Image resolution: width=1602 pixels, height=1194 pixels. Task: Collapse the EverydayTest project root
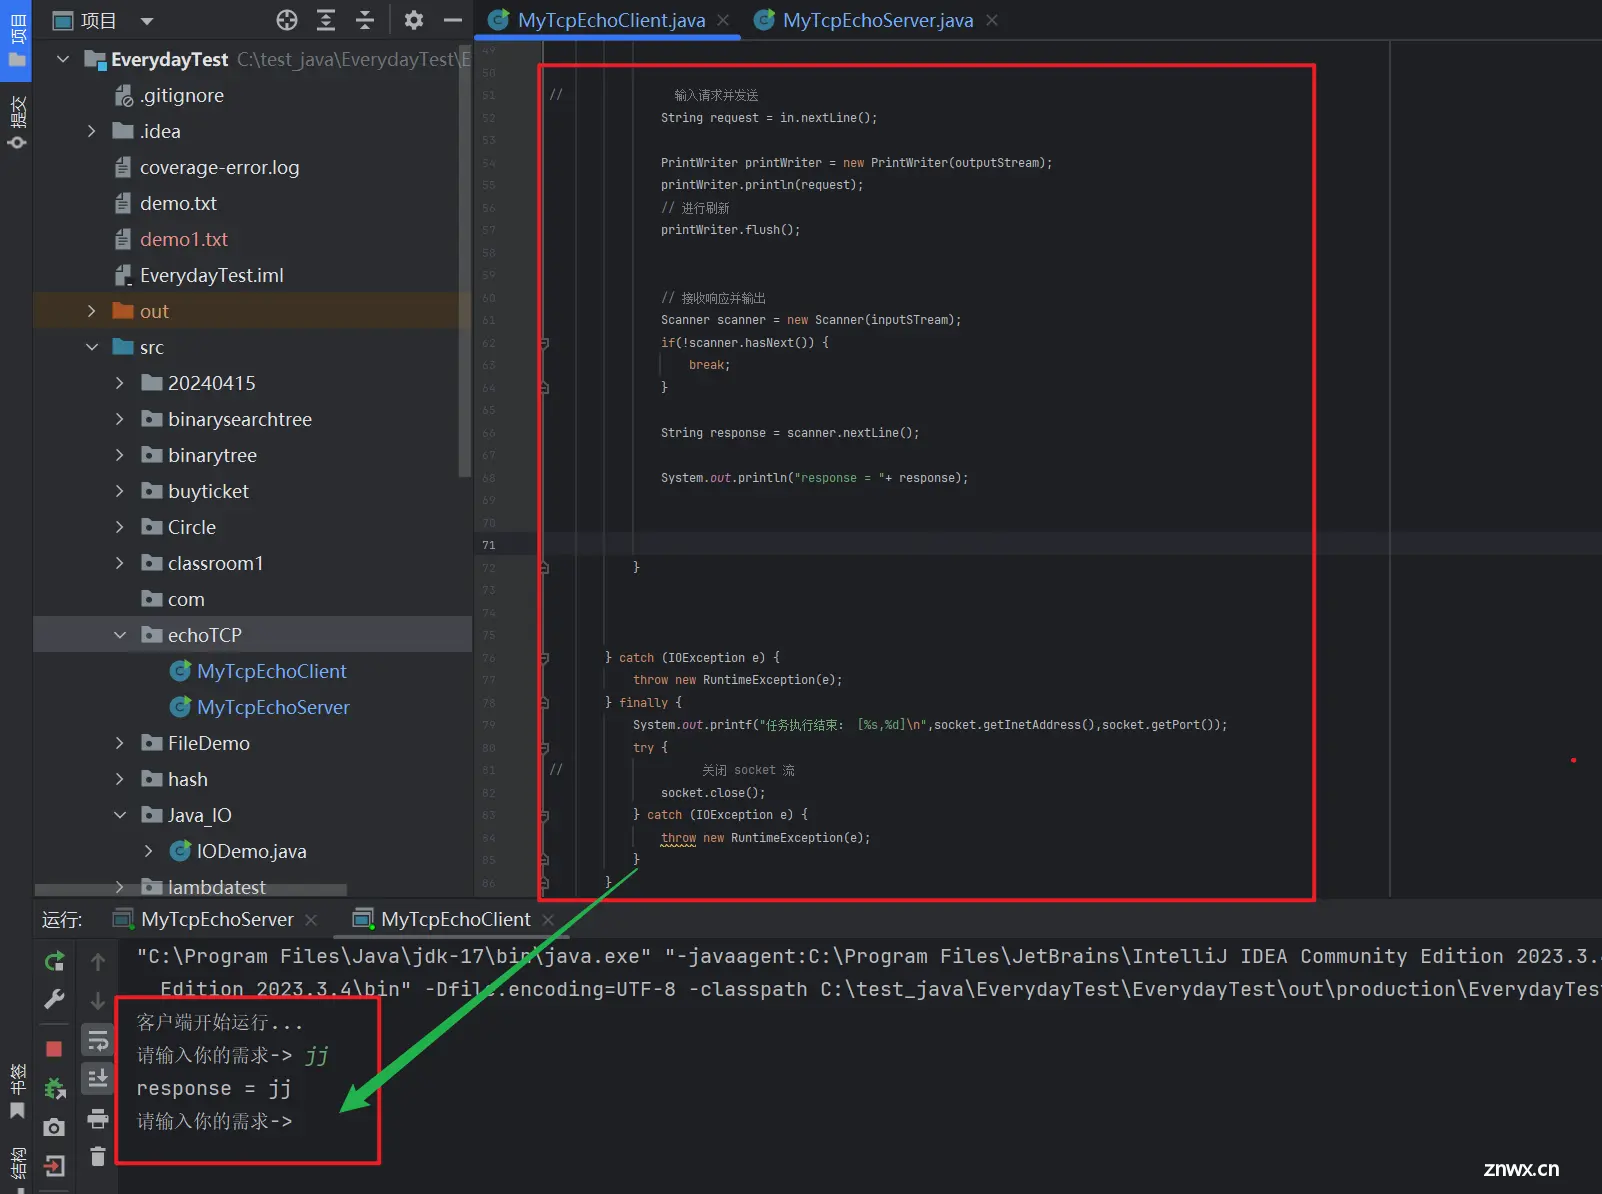pyautogui.click(x=63, y=59)
